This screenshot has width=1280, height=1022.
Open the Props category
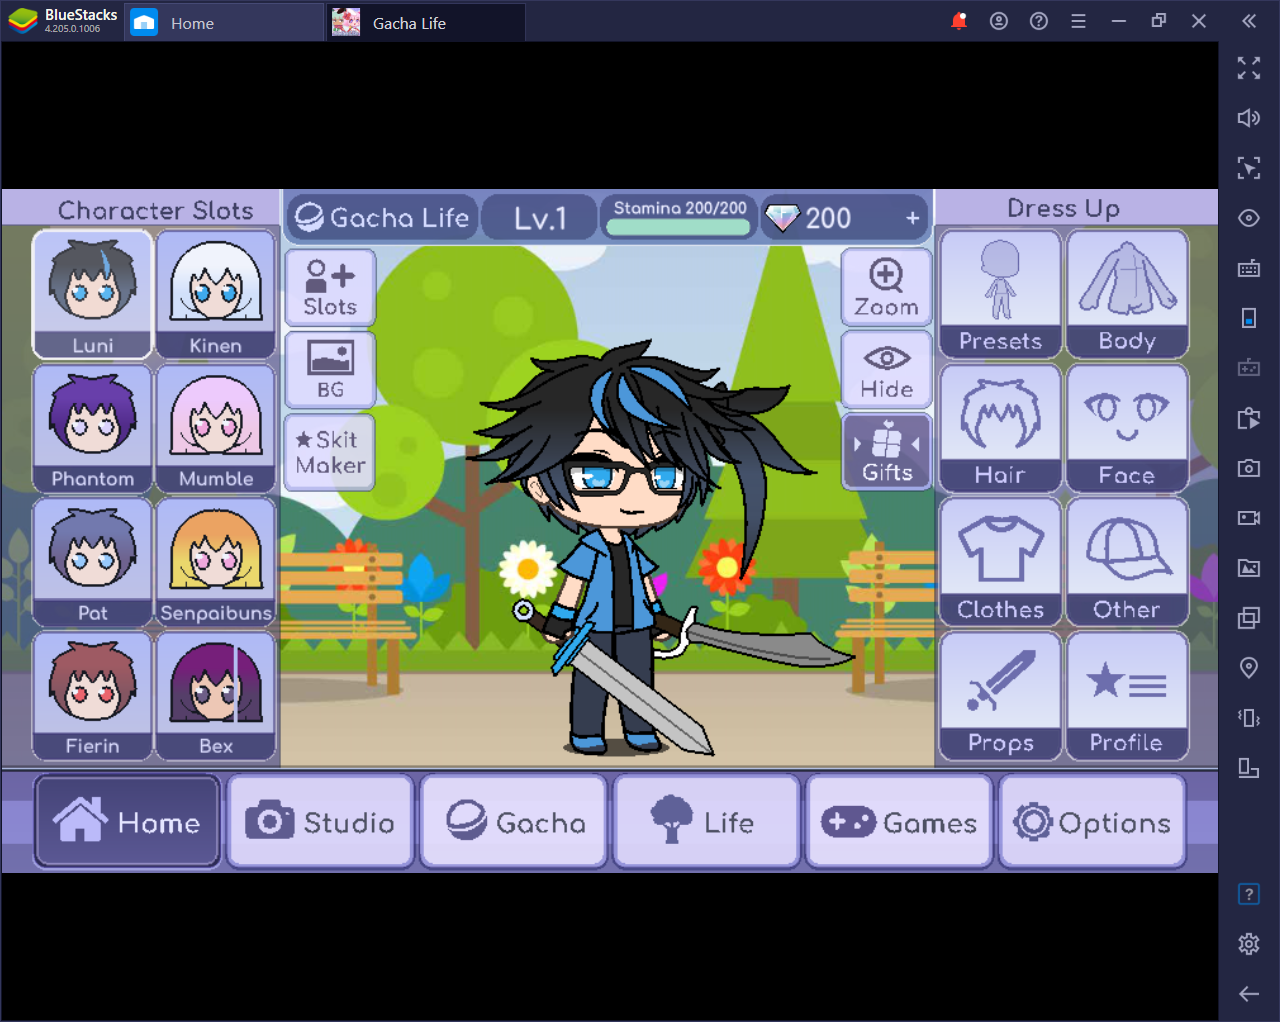click(x=1000, y=696)
